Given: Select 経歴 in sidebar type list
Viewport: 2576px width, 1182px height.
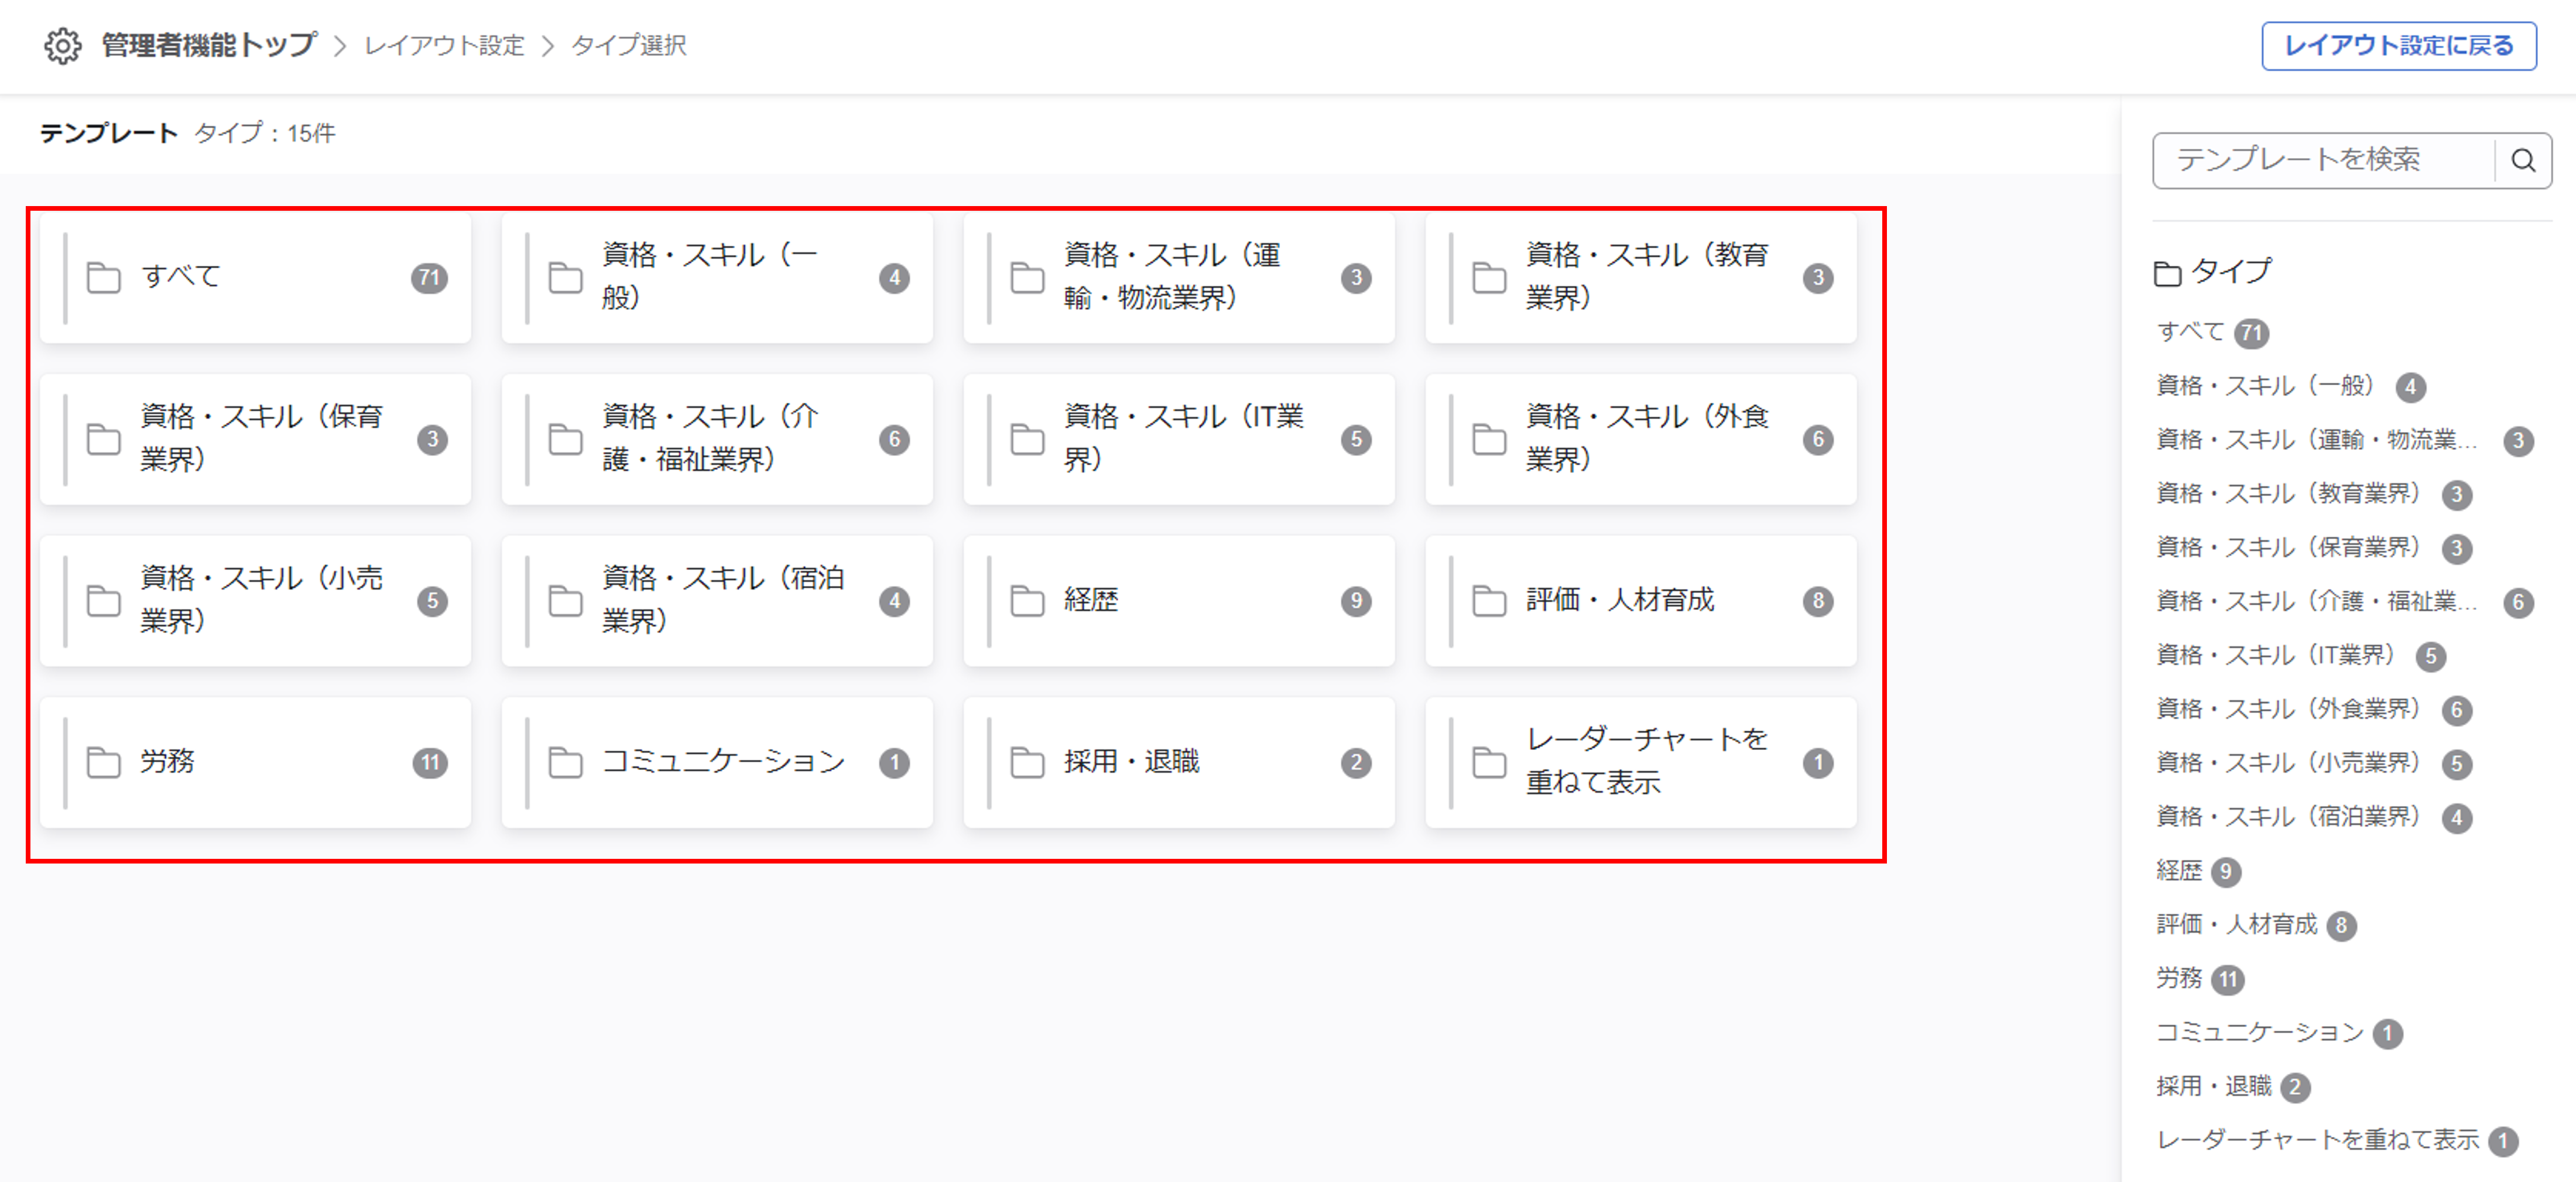Looking at the screenshot, I should click(2179, 871).
